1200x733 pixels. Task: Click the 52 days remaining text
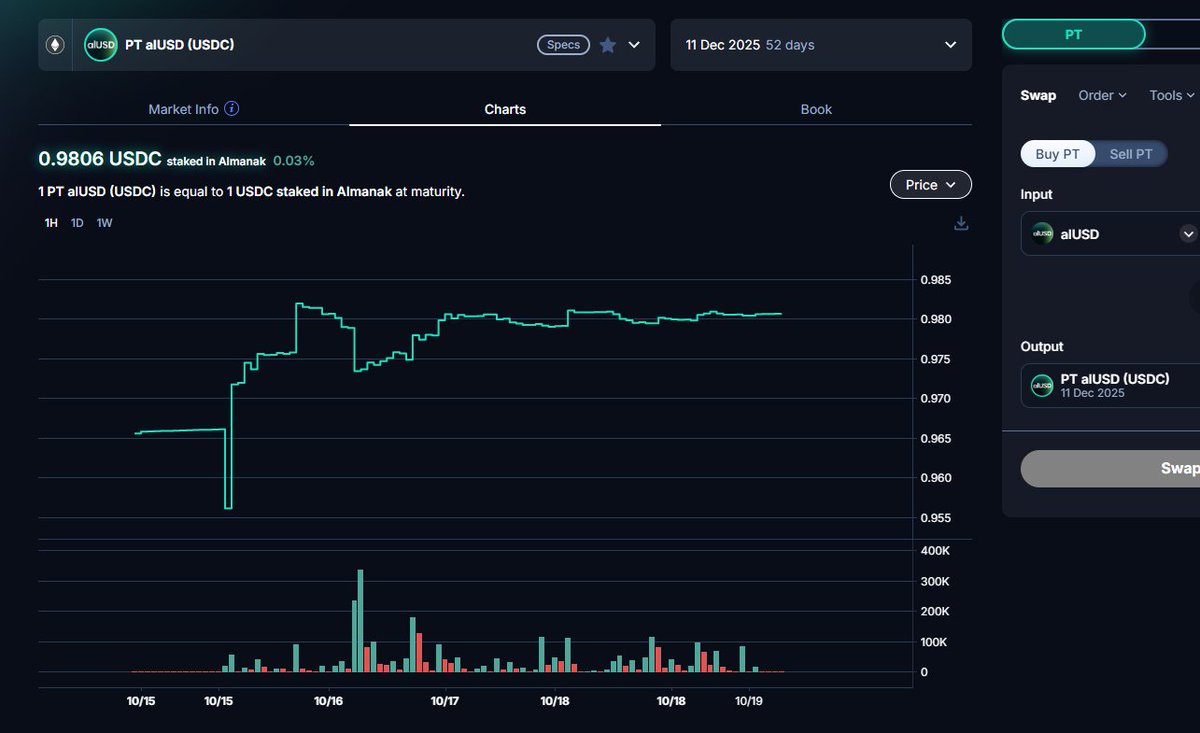pyautogui.click(x=789, y=45)
